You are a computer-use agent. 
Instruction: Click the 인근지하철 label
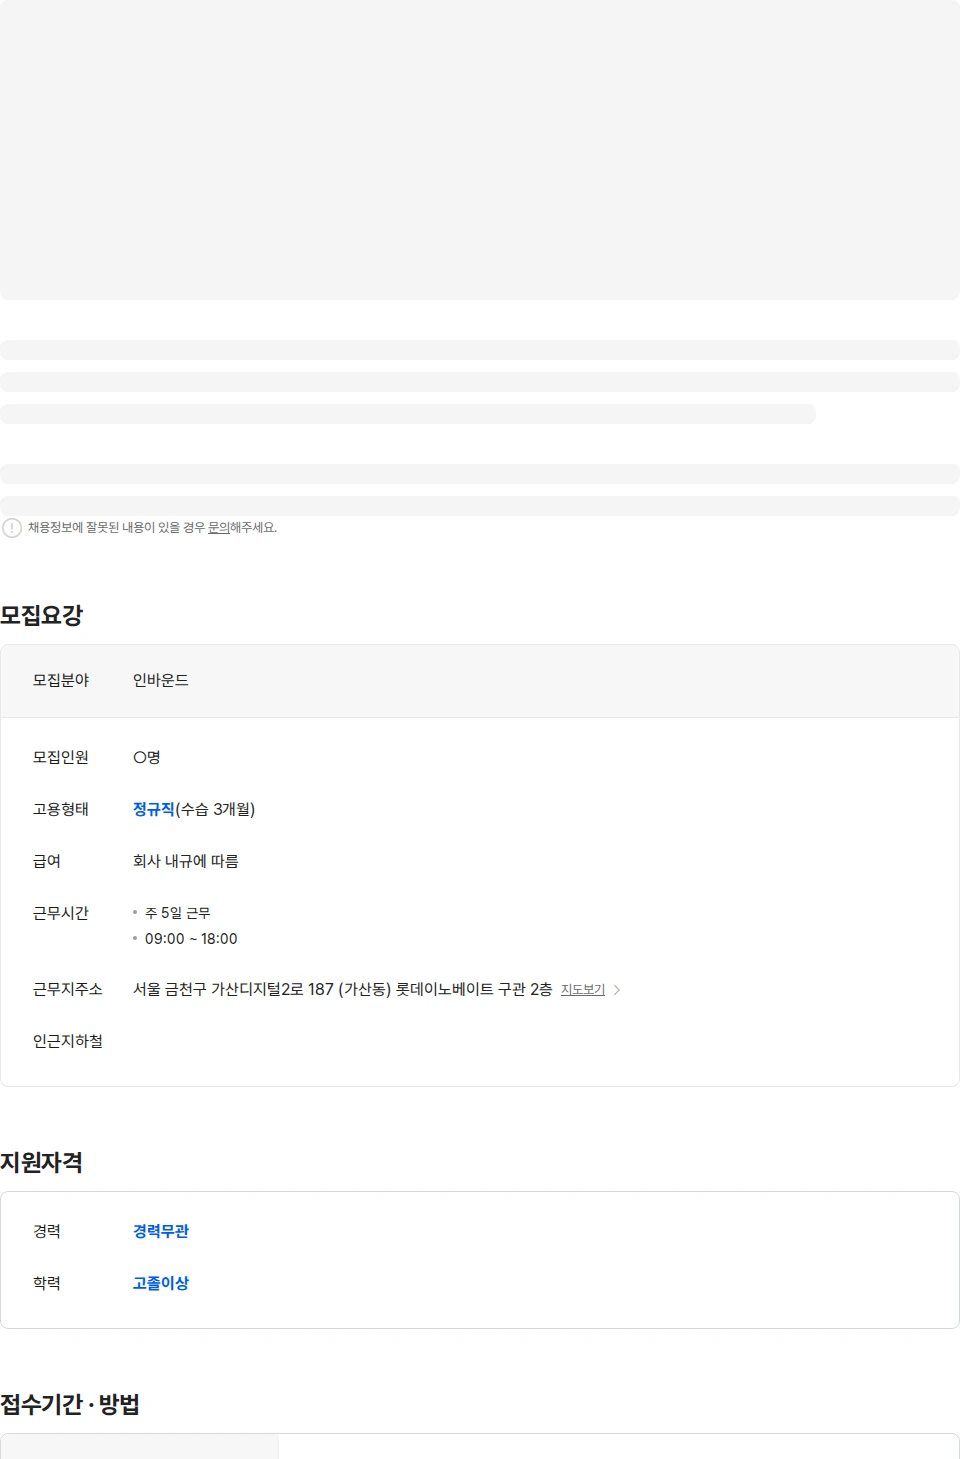click(x=68, y=1041)
